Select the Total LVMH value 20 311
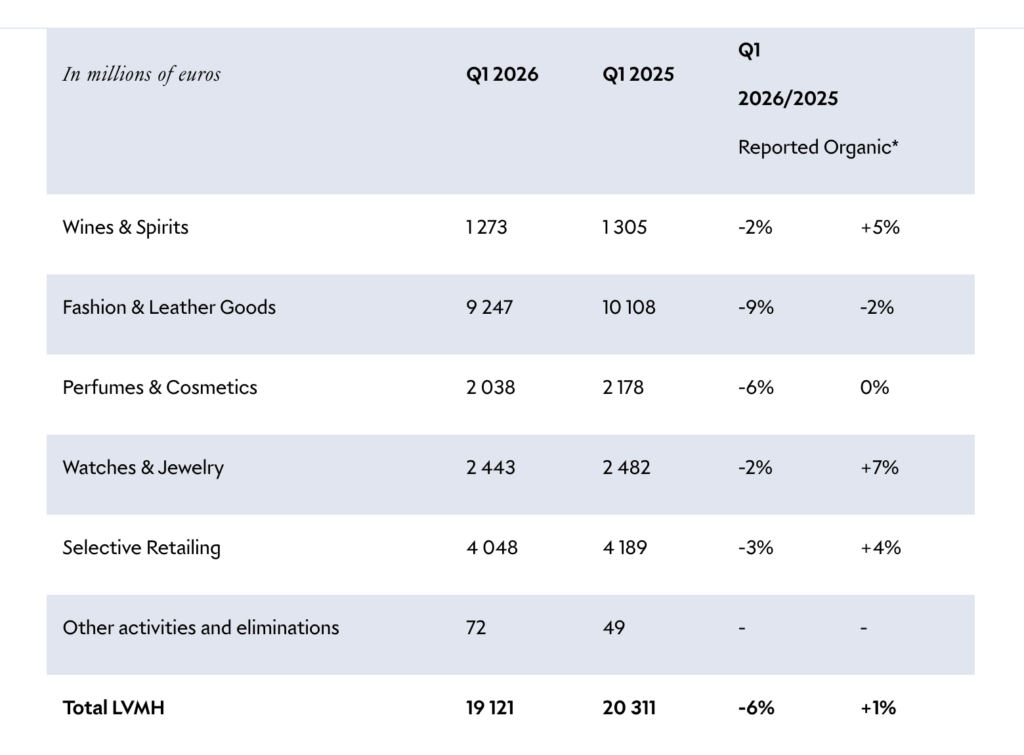 [630, 707]
